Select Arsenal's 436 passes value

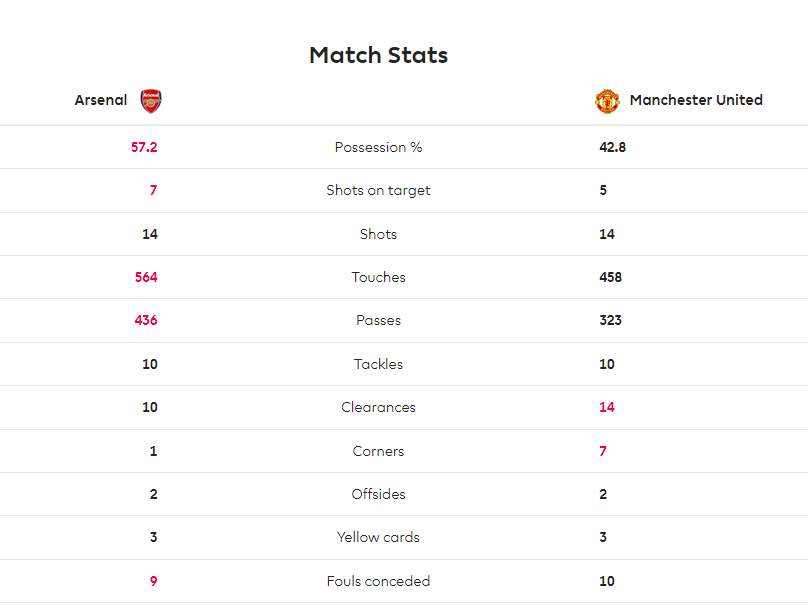(x=146, y=321)
